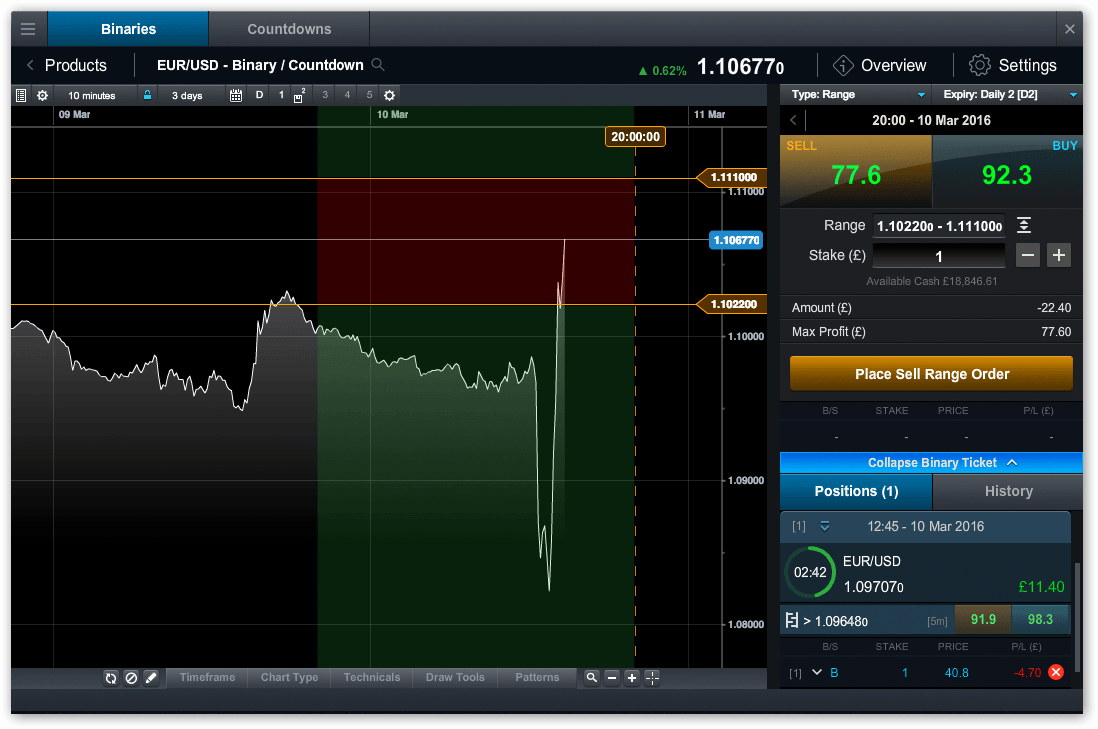Go back using the Products arrow

click(x=30, y=65)
